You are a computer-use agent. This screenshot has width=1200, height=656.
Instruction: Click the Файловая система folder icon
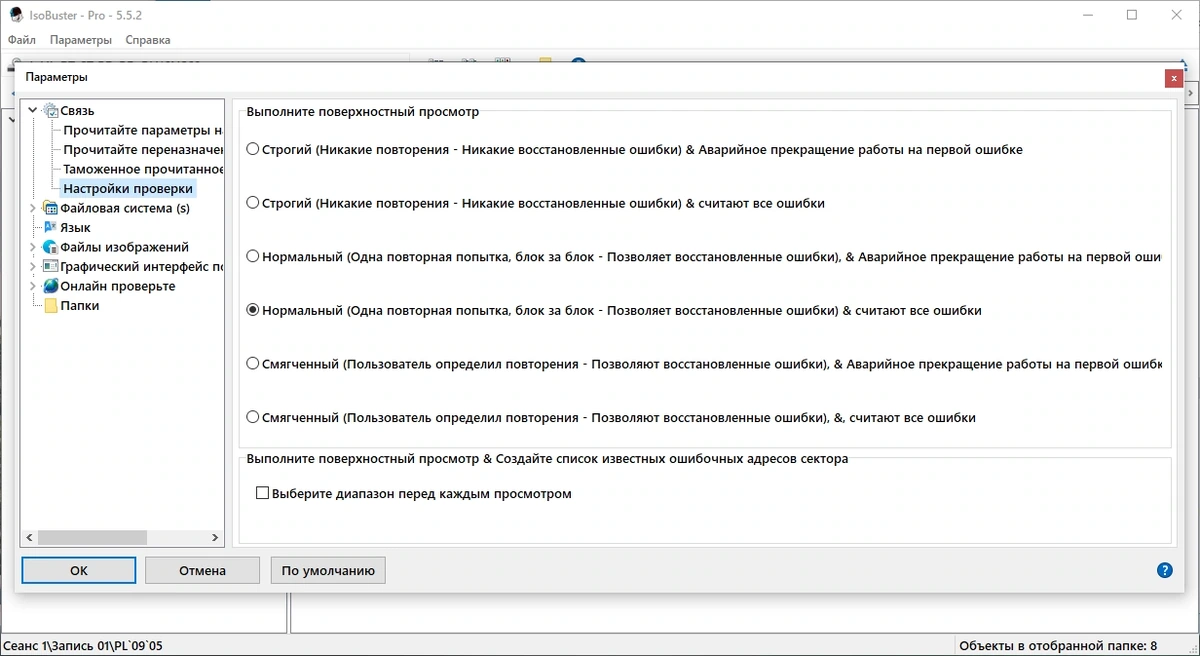click(51, 208)
